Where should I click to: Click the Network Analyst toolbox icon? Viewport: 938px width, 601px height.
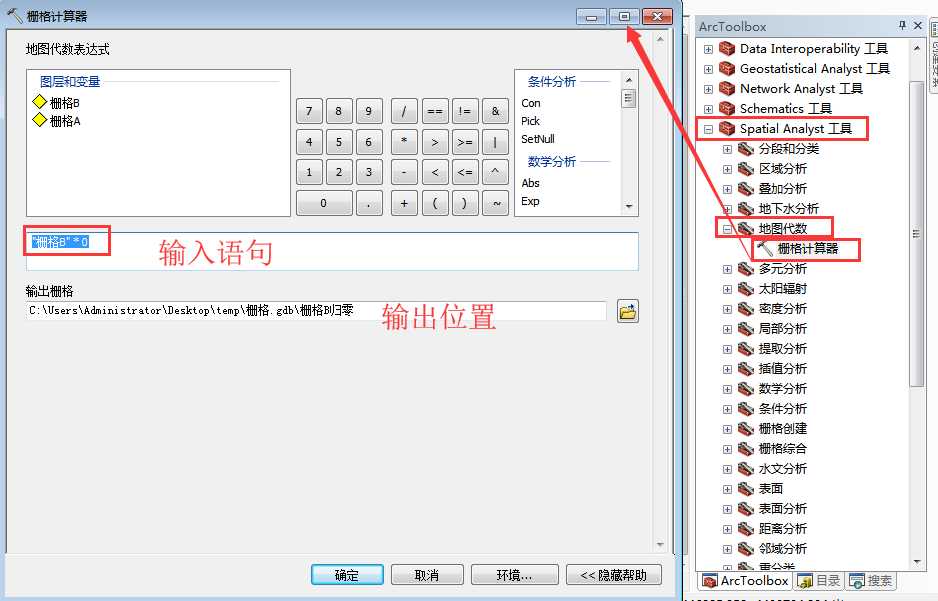click(x=727, y=89)
